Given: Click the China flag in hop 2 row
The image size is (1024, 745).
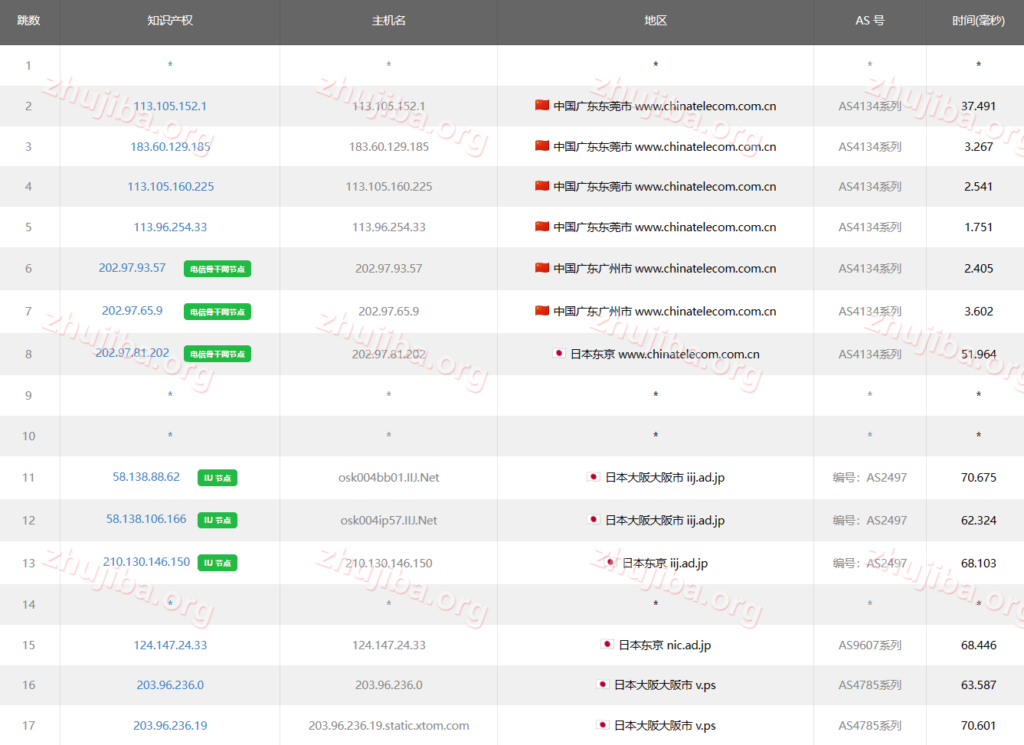Looking at the screenshot, I should [x=542, y=106].
